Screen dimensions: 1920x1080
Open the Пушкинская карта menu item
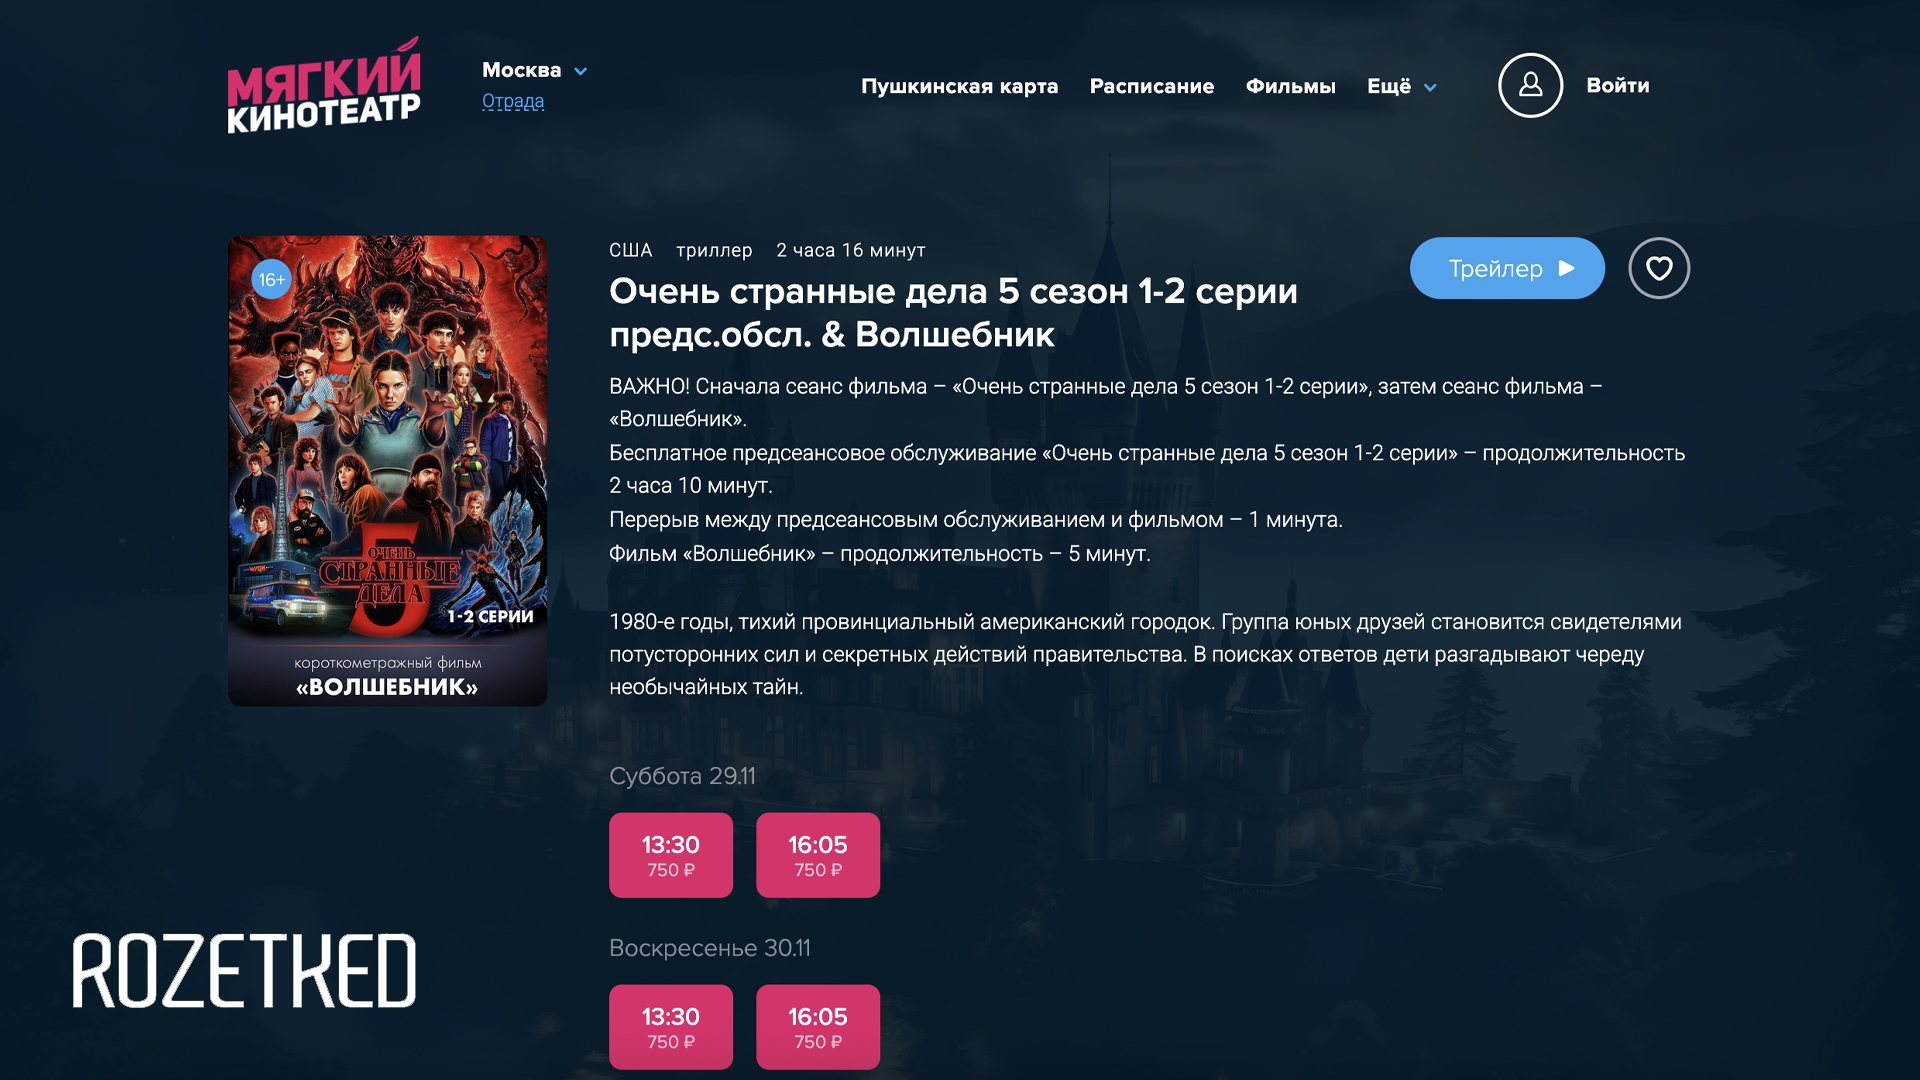click(959, 86)
